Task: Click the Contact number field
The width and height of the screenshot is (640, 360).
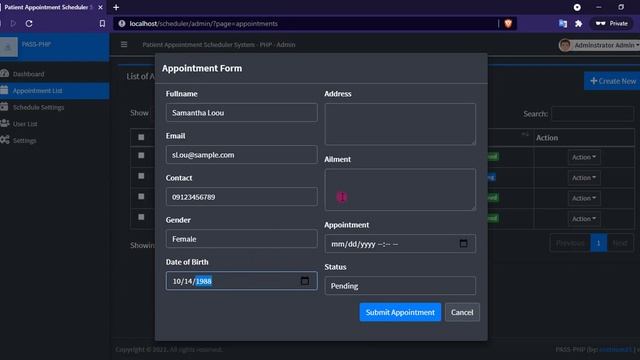Action: pyautogui.click(x=241, y=197)
